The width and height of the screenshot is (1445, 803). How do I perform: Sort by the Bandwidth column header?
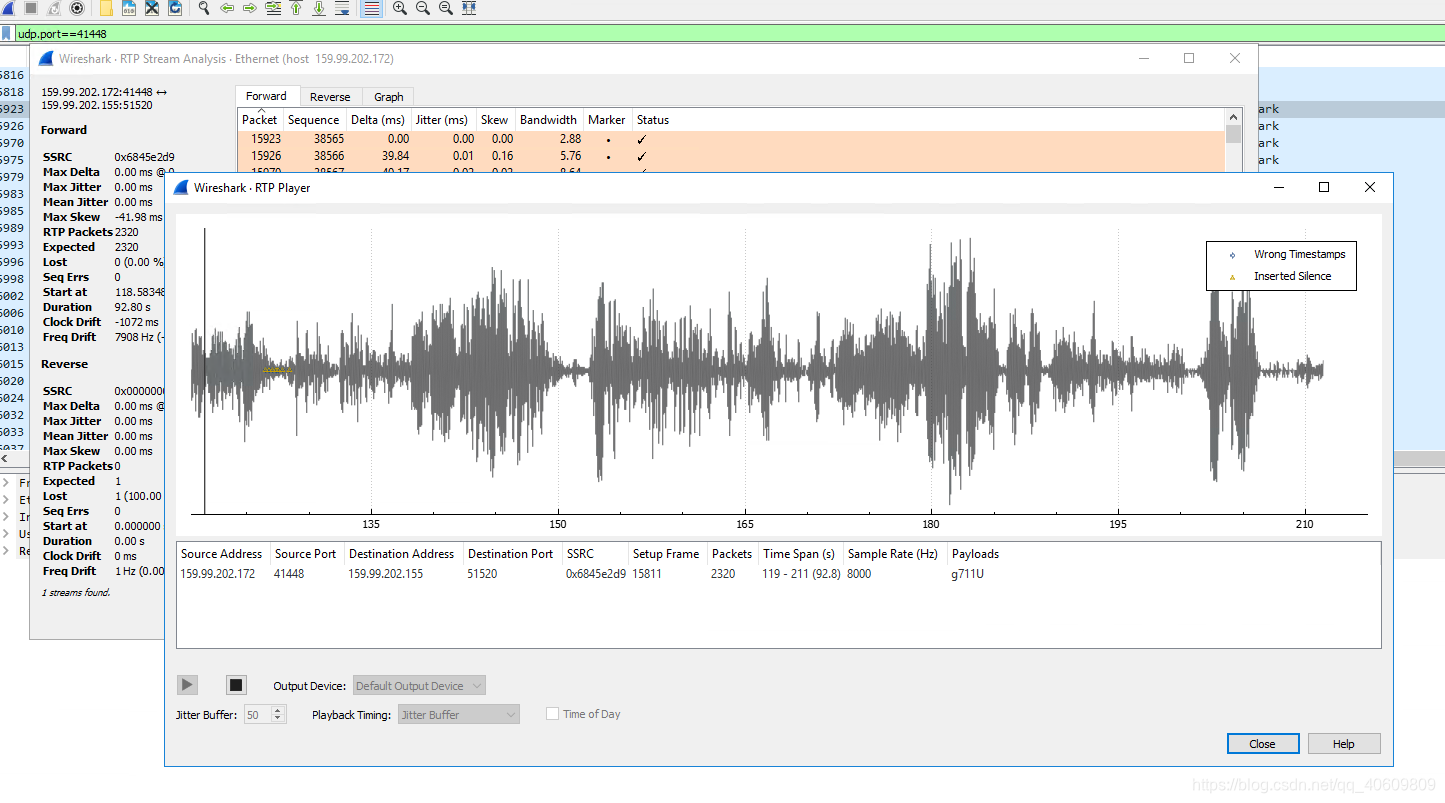548,120
